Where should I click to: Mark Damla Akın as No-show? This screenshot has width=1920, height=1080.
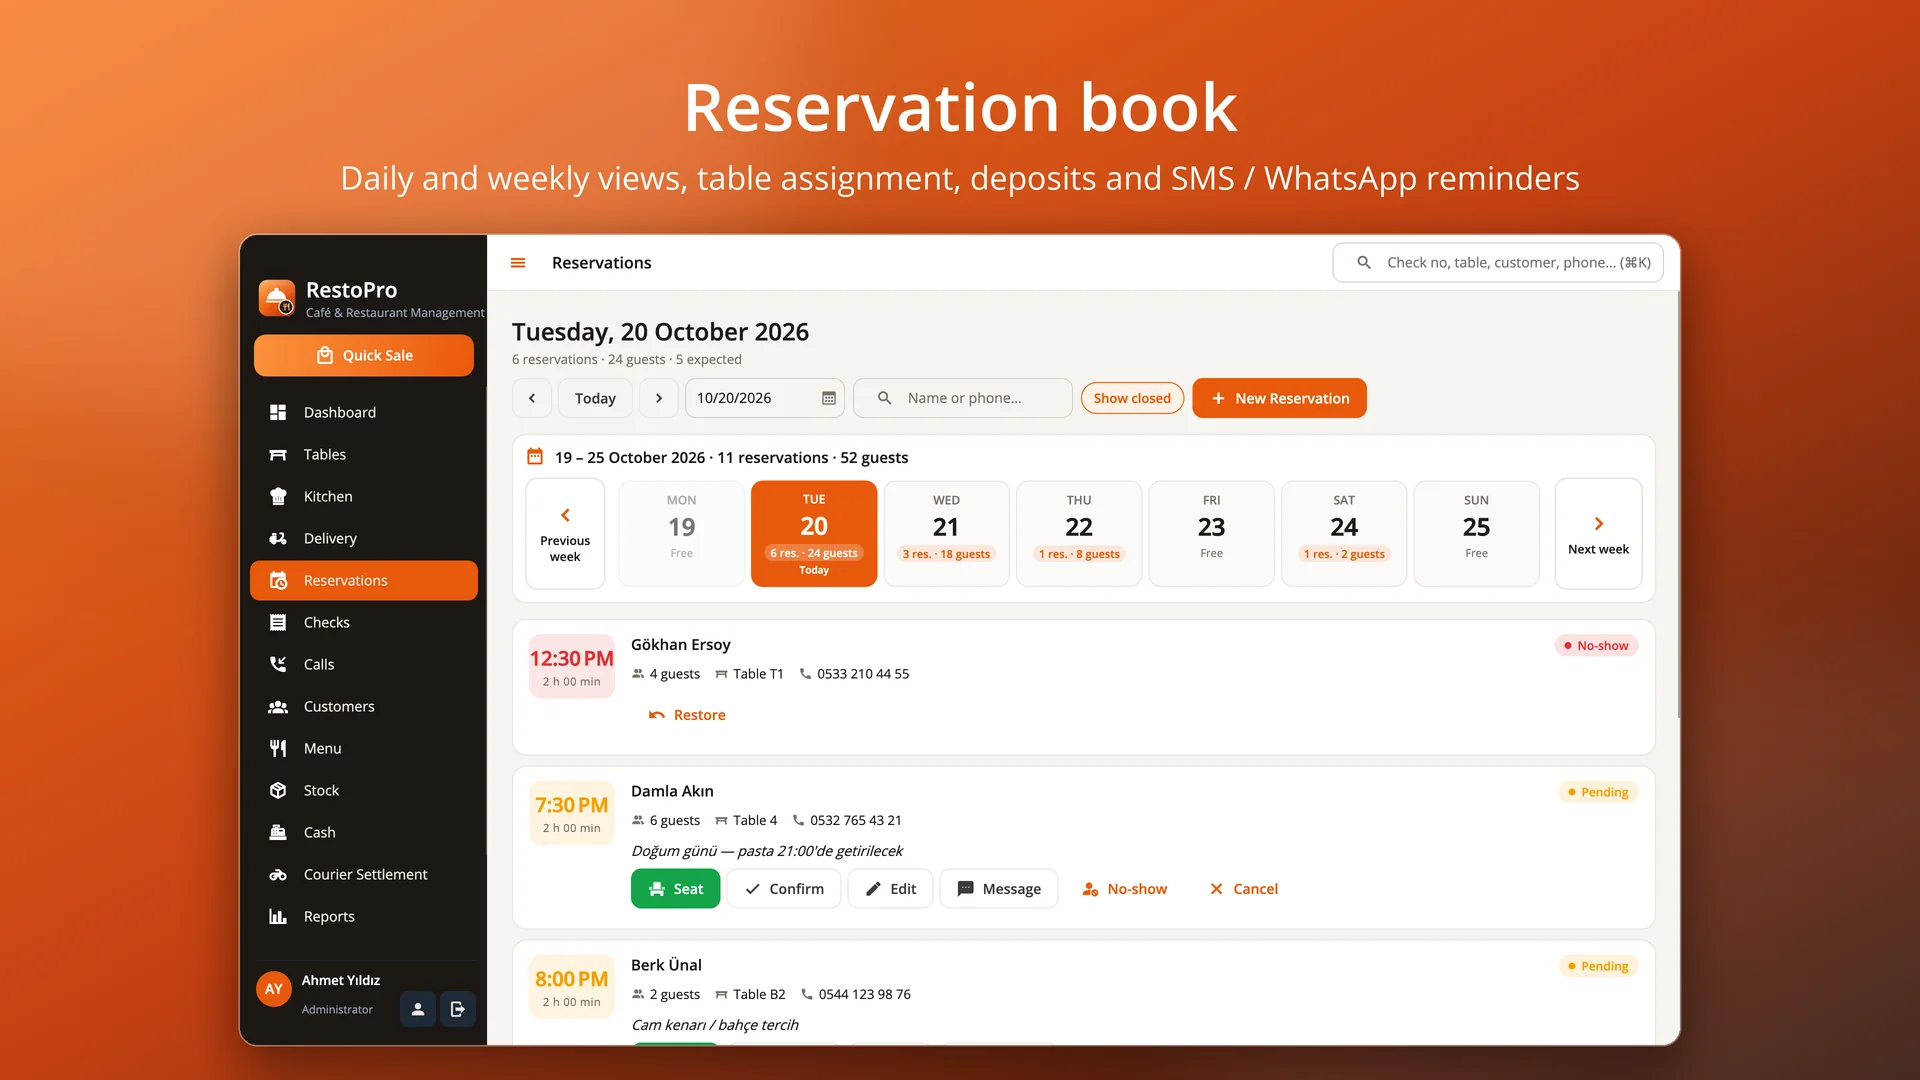1124,889
